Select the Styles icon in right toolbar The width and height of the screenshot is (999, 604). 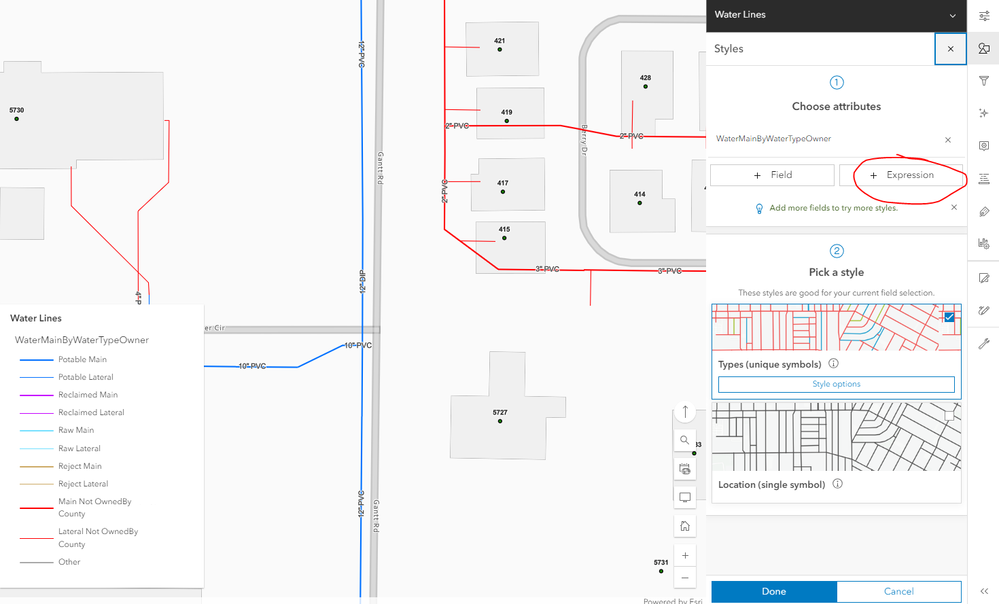(984, 48)
